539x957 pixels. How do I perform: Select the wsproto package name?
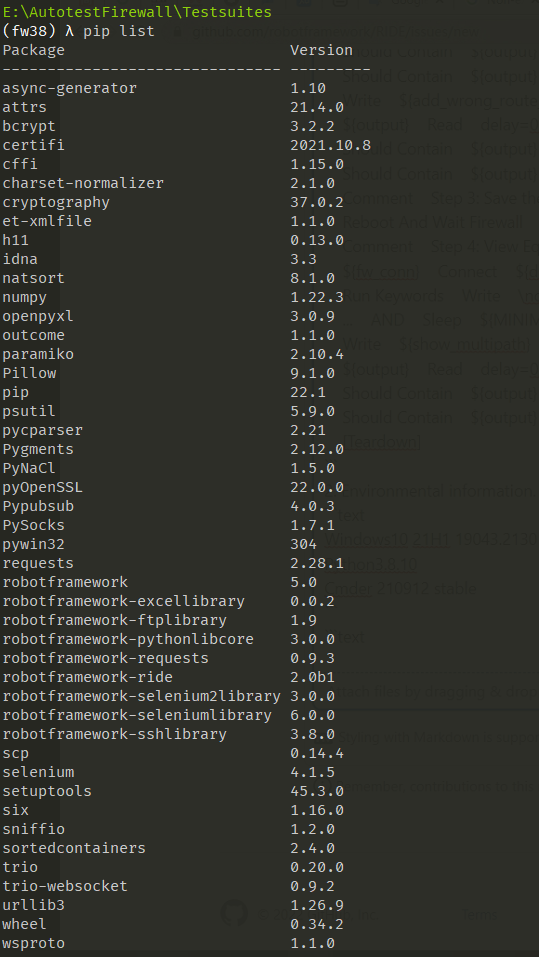(34, 943)
